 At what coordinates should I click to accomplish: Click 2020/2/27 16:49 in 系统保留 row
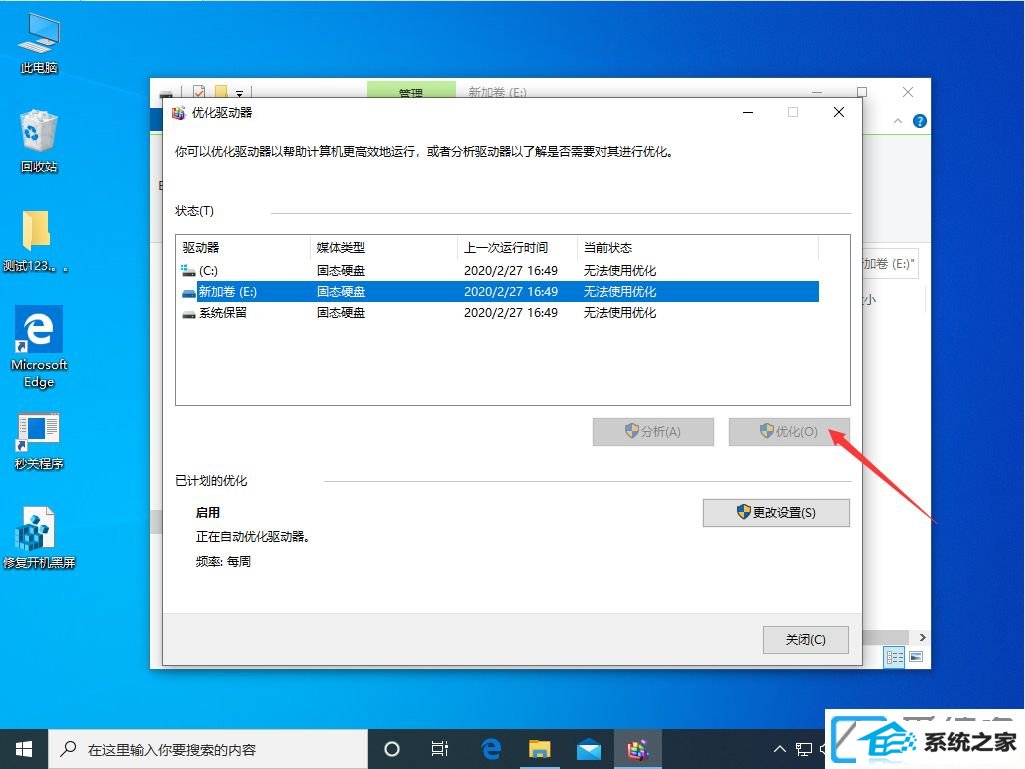511,313
